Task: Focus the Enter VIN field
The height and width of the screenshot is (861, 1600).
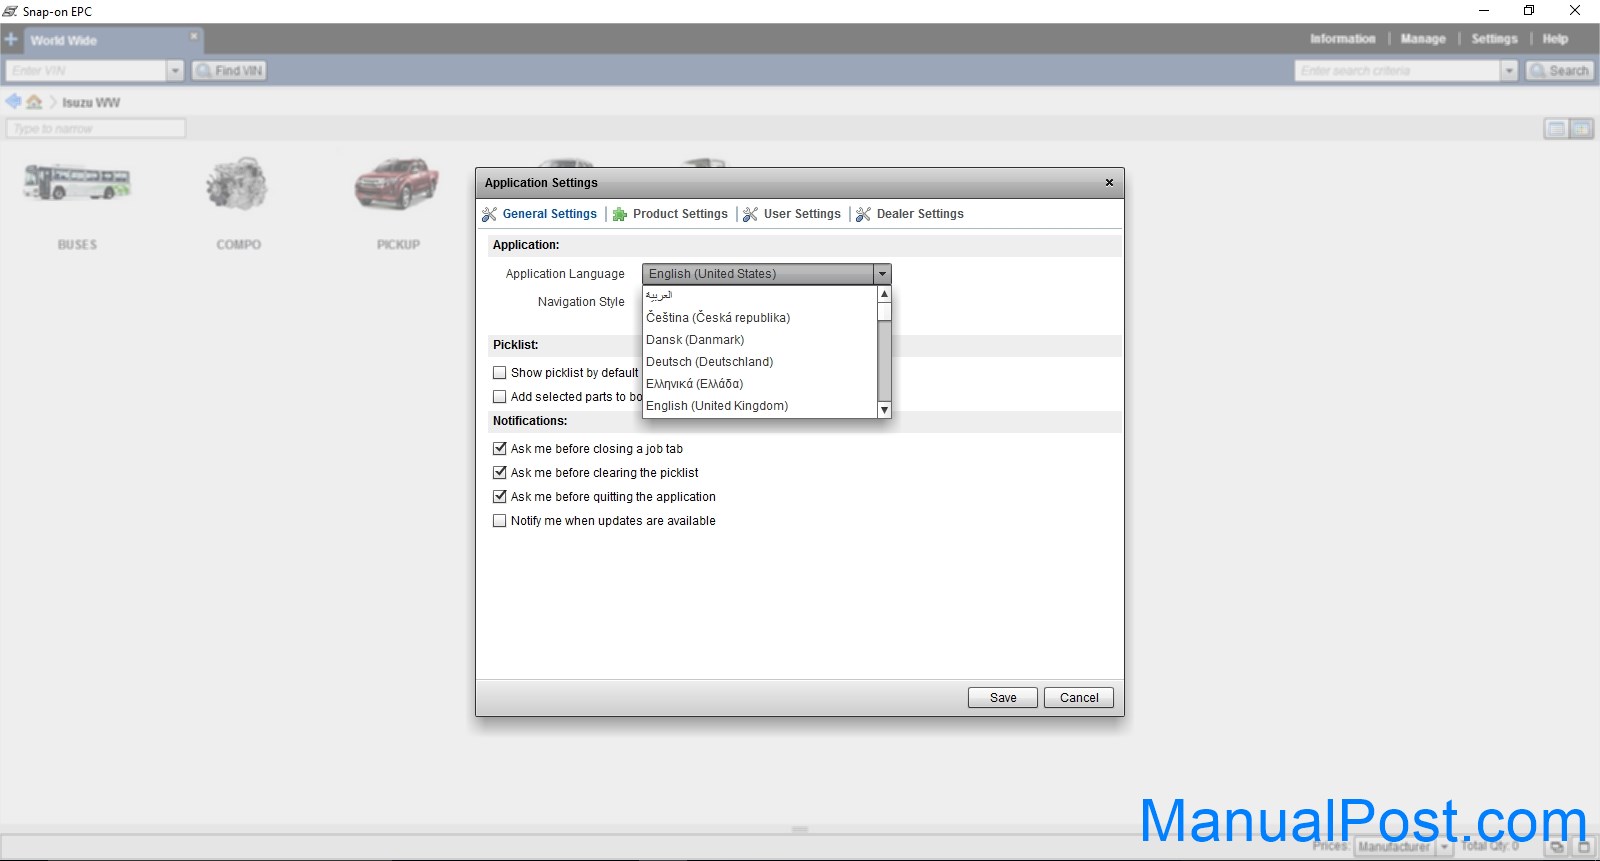Action: click(x=86, y=71)
